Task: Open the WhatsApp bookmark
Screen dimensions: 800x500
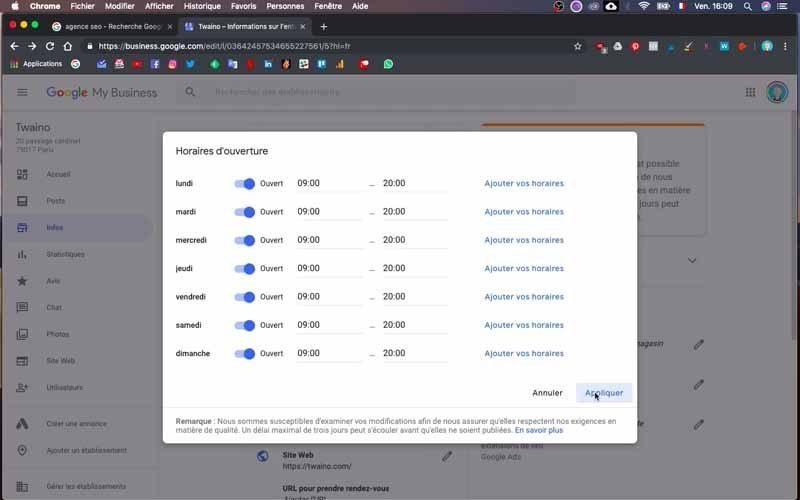Action: (388, 64)
